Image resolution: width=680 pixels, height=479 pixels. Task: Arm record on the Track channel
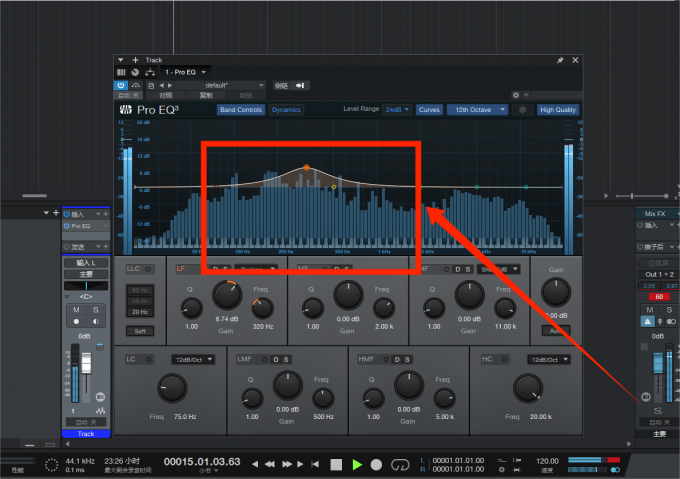pos(76,322)
